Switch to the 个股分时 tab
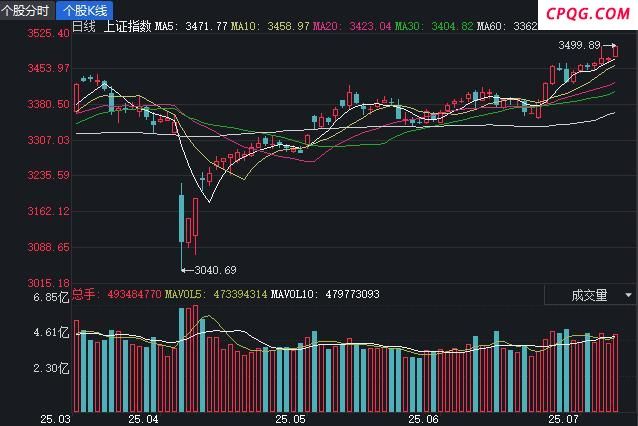This screenshot has width=638, height=426. [26, 10]
